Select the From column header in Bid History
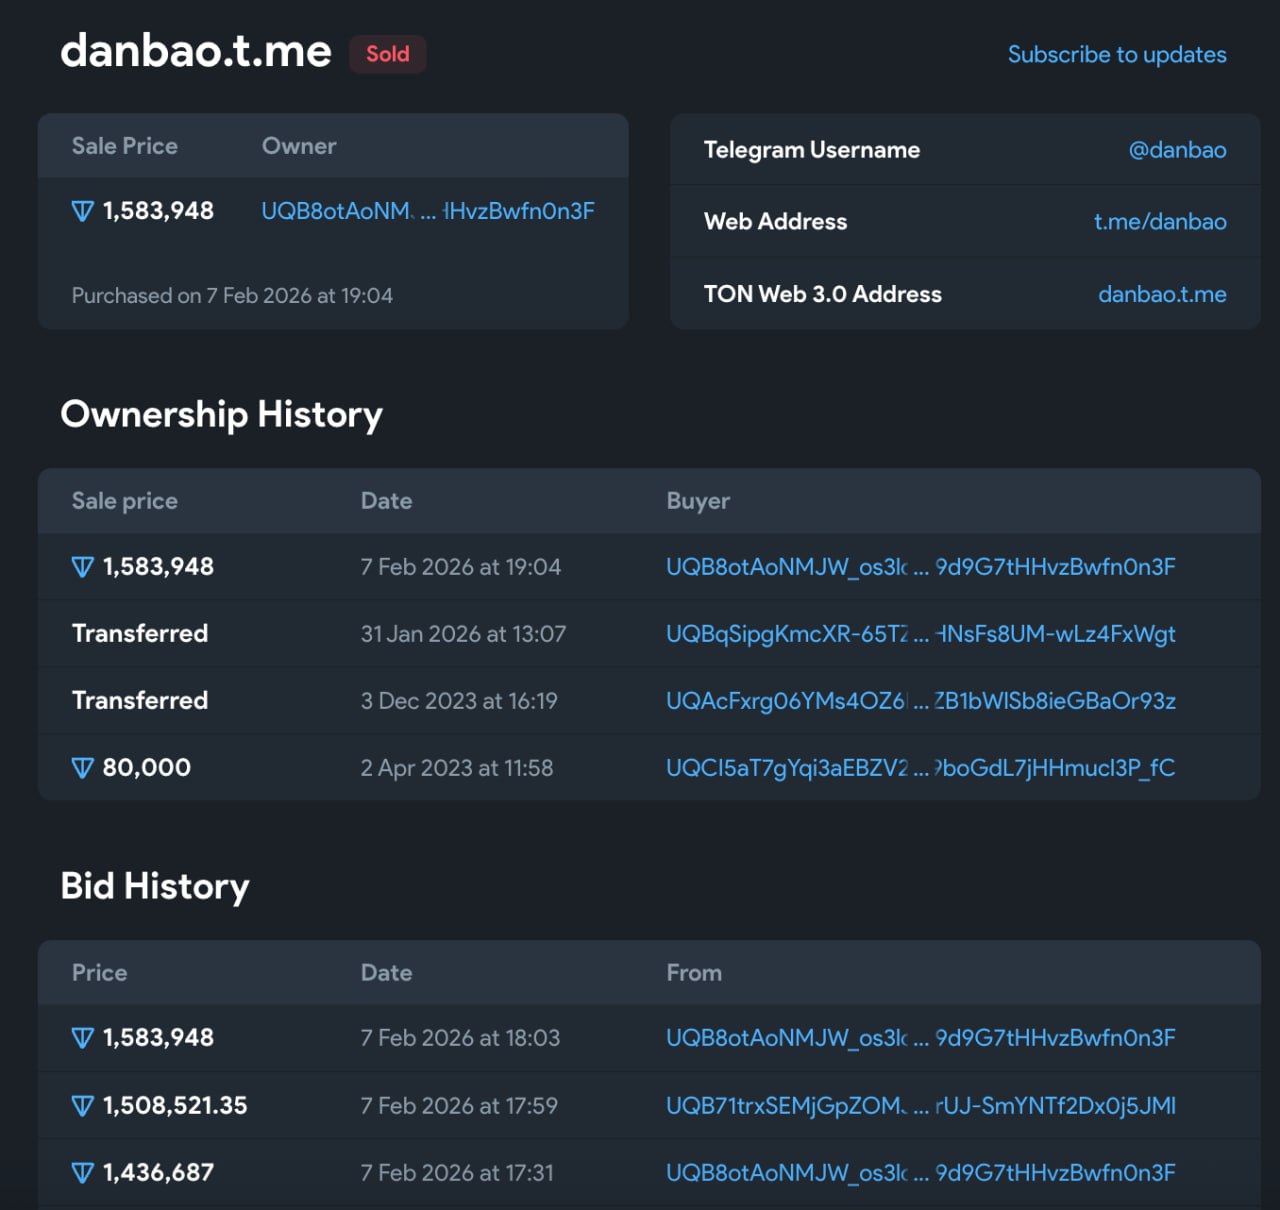This screenshot has height=1210, width=1280. point(694,972)
